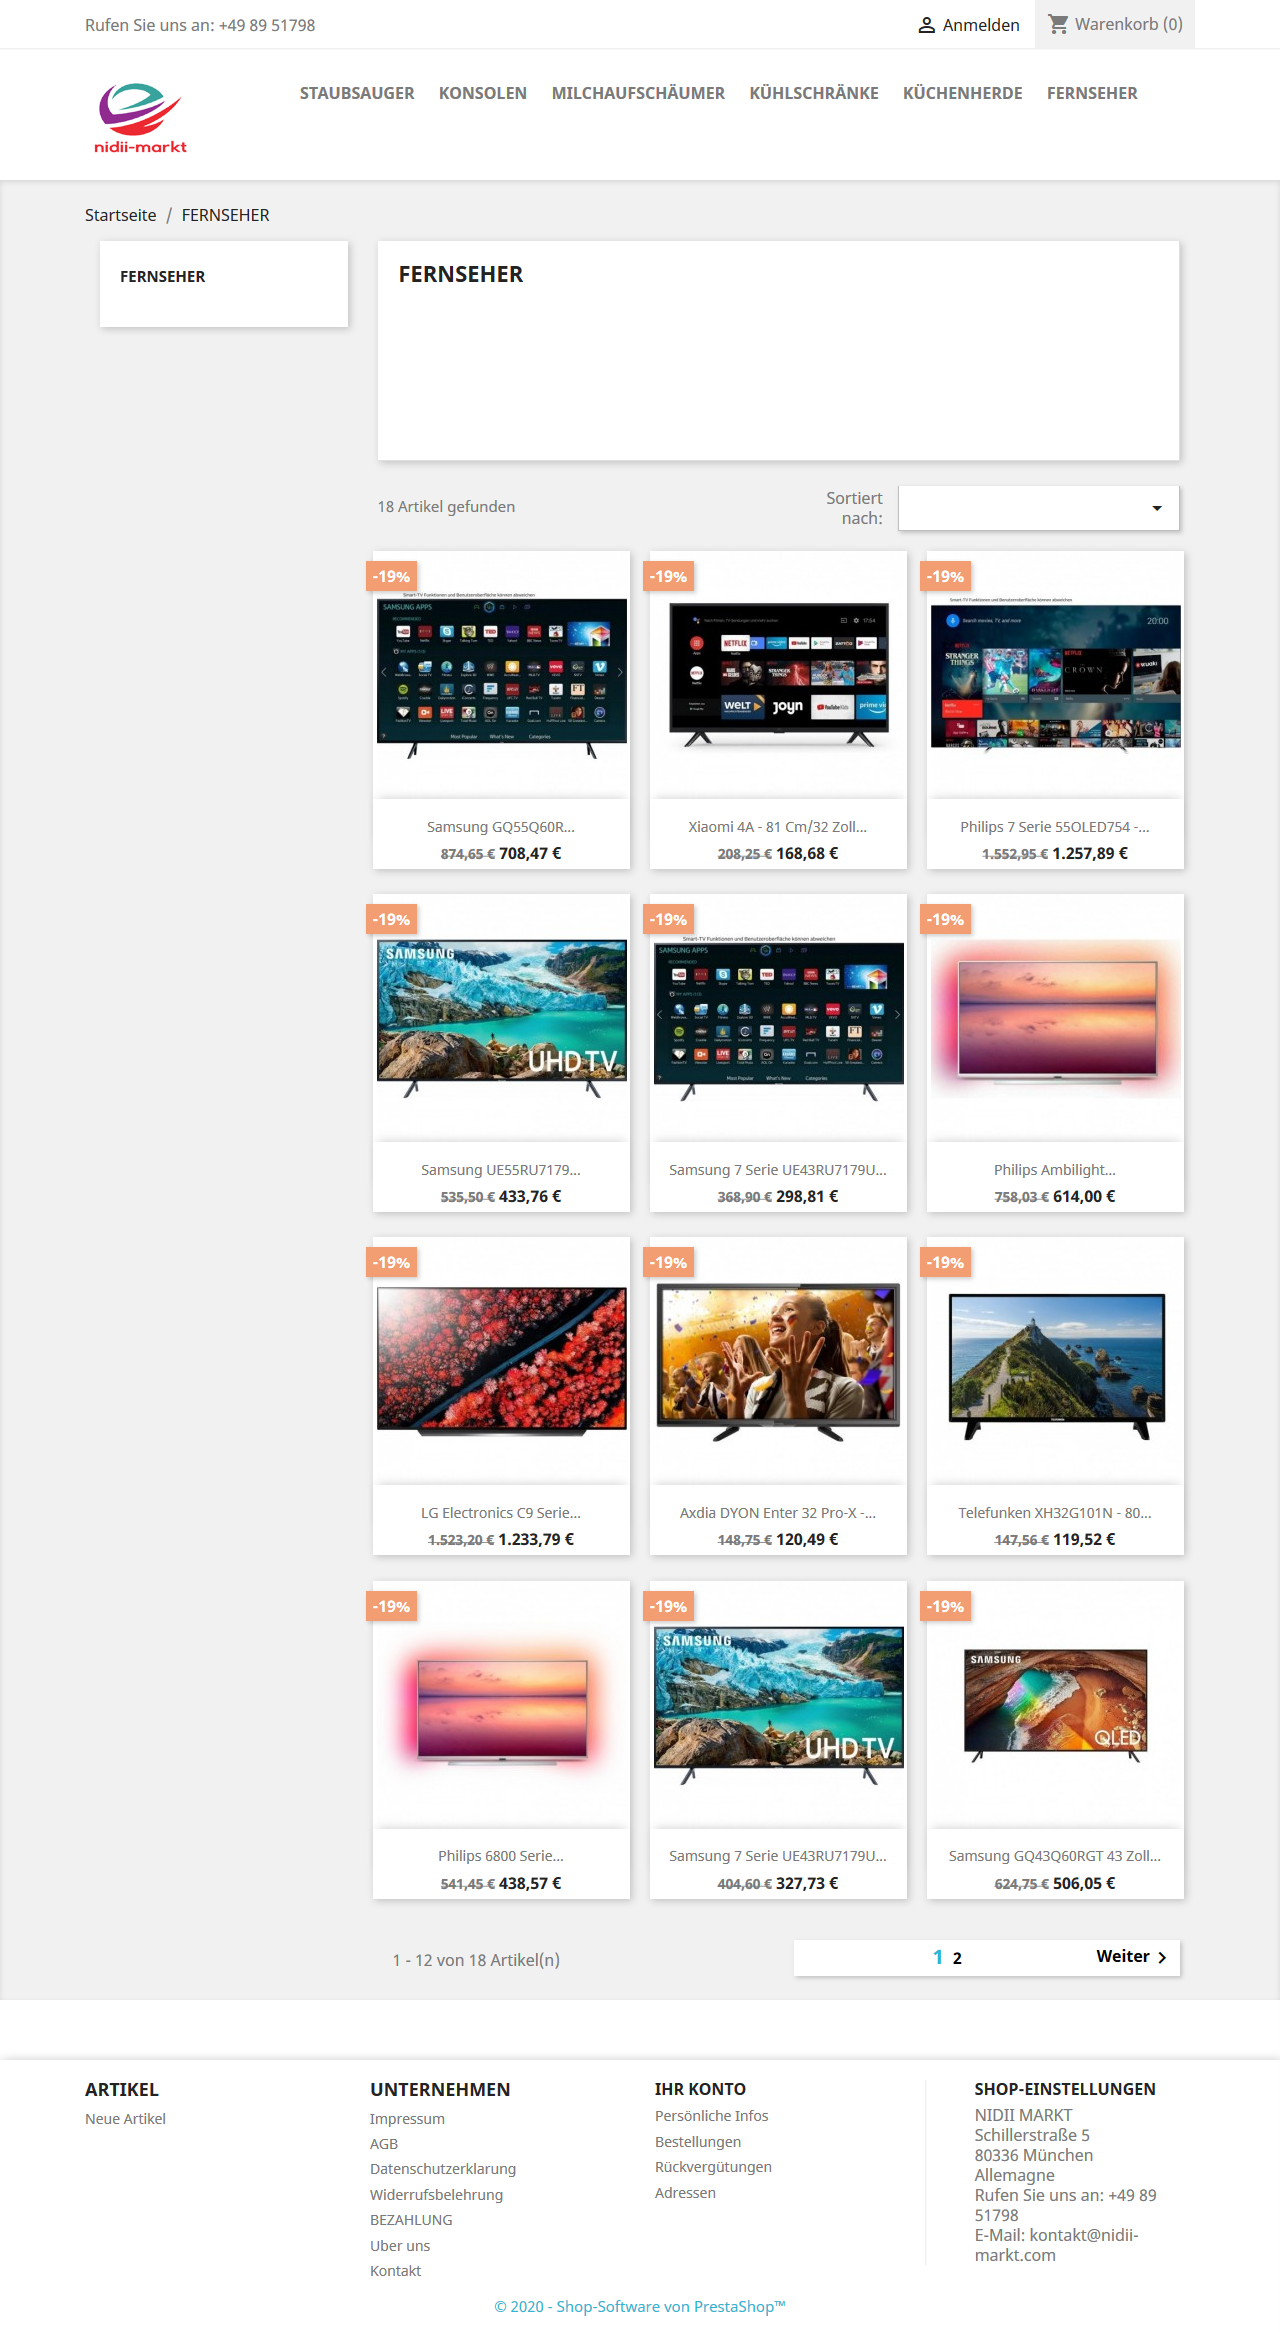The image size is (1280, 2332).
Task: Open the MILCHAUFSCHÄUMER menu
Action: (638, 93)
